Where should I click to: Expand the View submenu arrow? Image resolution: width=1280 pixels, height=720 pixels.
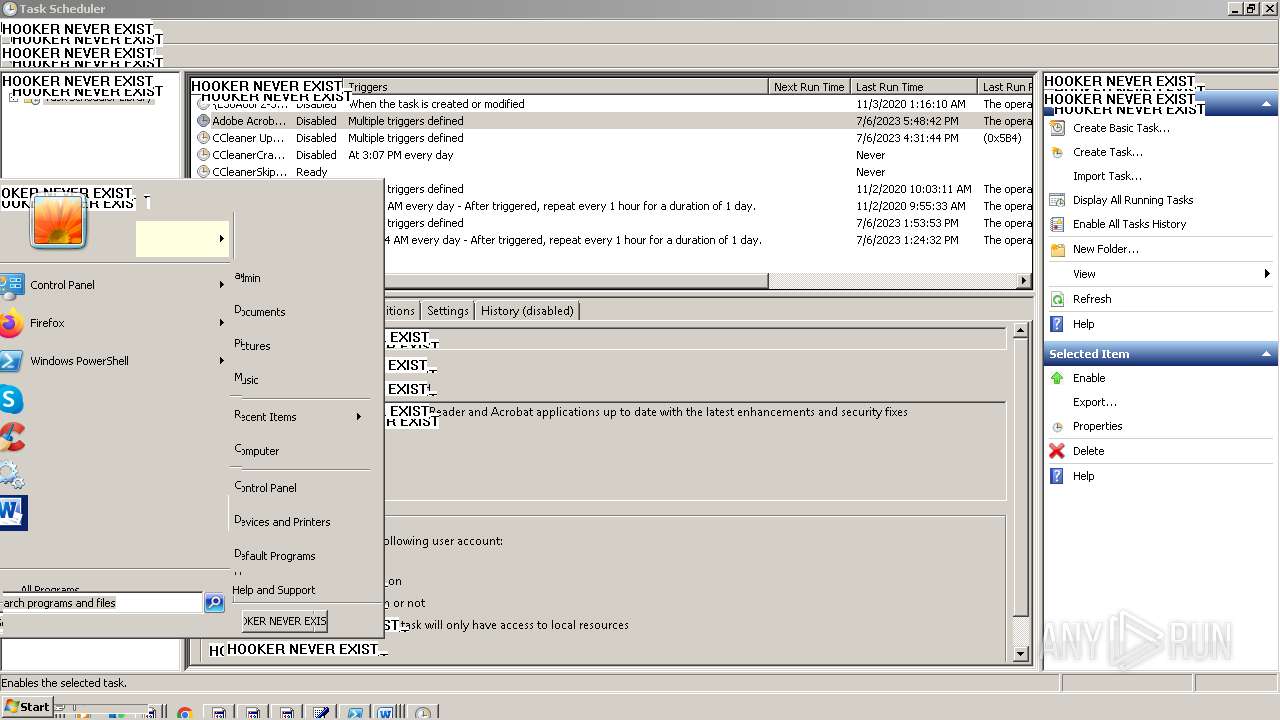click(1266, 274)
